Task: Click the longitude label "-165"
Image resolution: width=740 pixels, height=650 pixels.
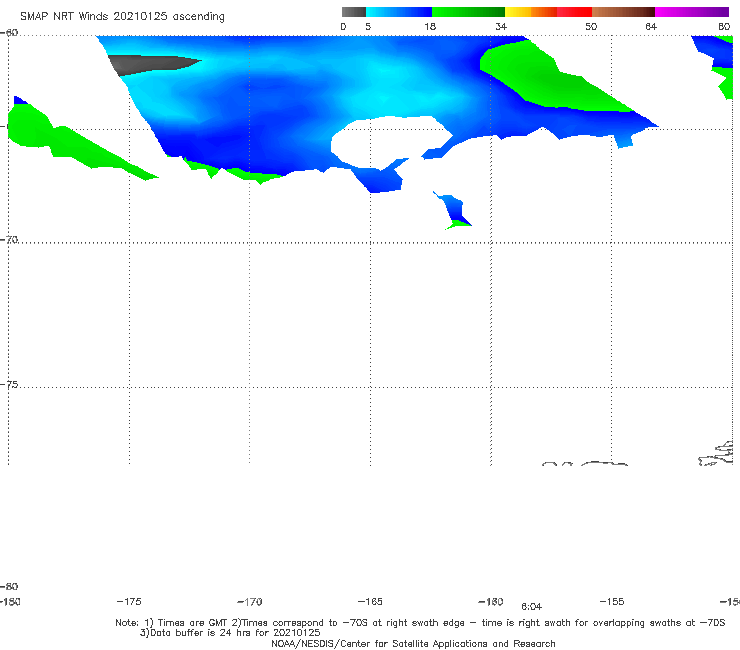Action: point(370,601)
